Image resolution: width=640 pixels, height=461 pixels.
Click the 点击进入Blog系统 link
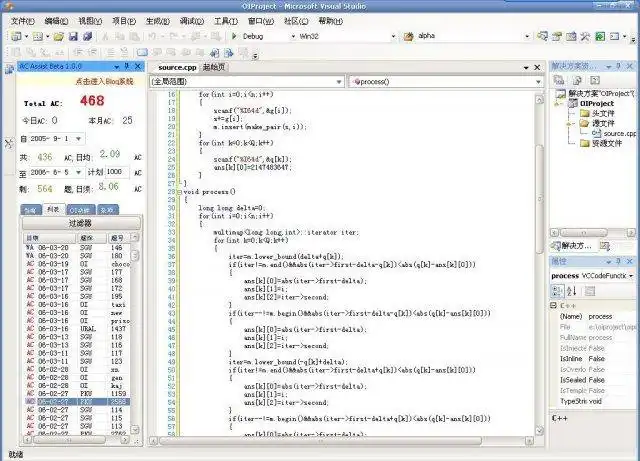pos(104,82)
